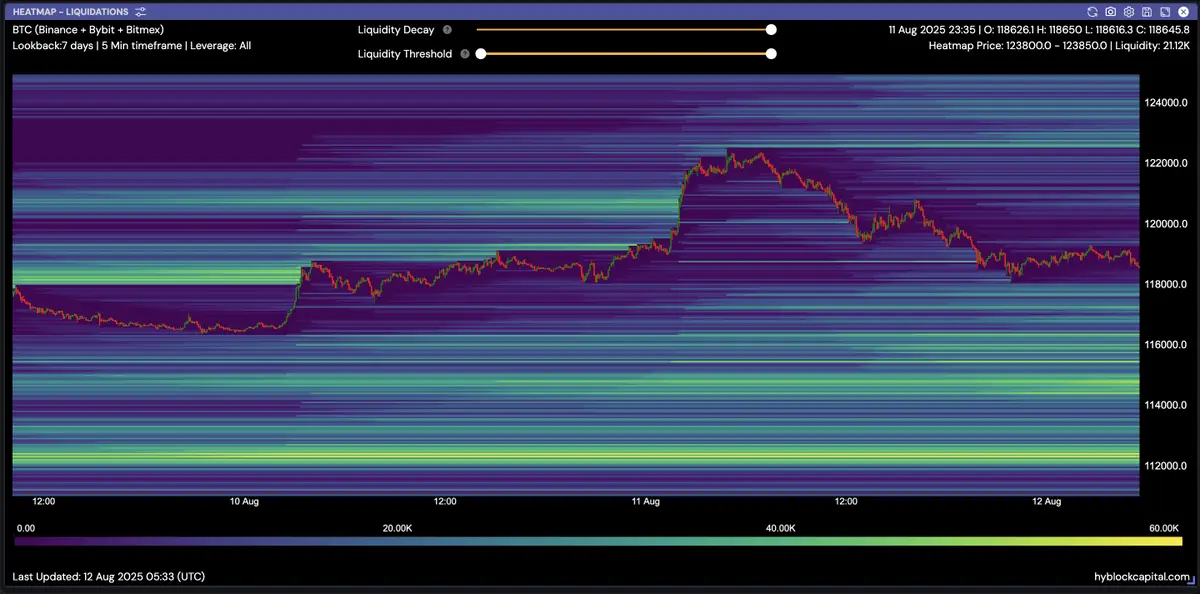Viewport: 1200px width, 594px height.
Task: Click the Liquidity Threshold right slider handle
Action: (771, 54)
